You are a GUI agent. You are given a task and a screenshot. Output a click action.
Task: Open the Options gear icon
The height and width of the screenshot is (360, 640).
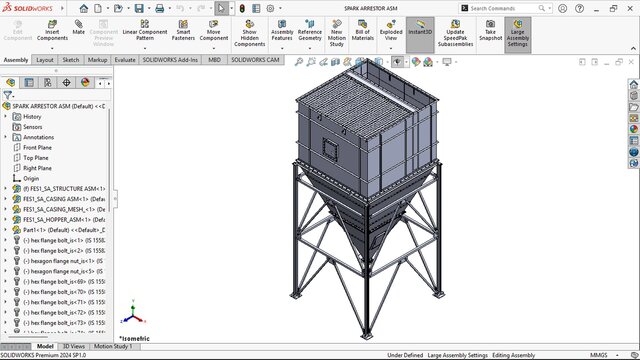[x=270, y=8]
